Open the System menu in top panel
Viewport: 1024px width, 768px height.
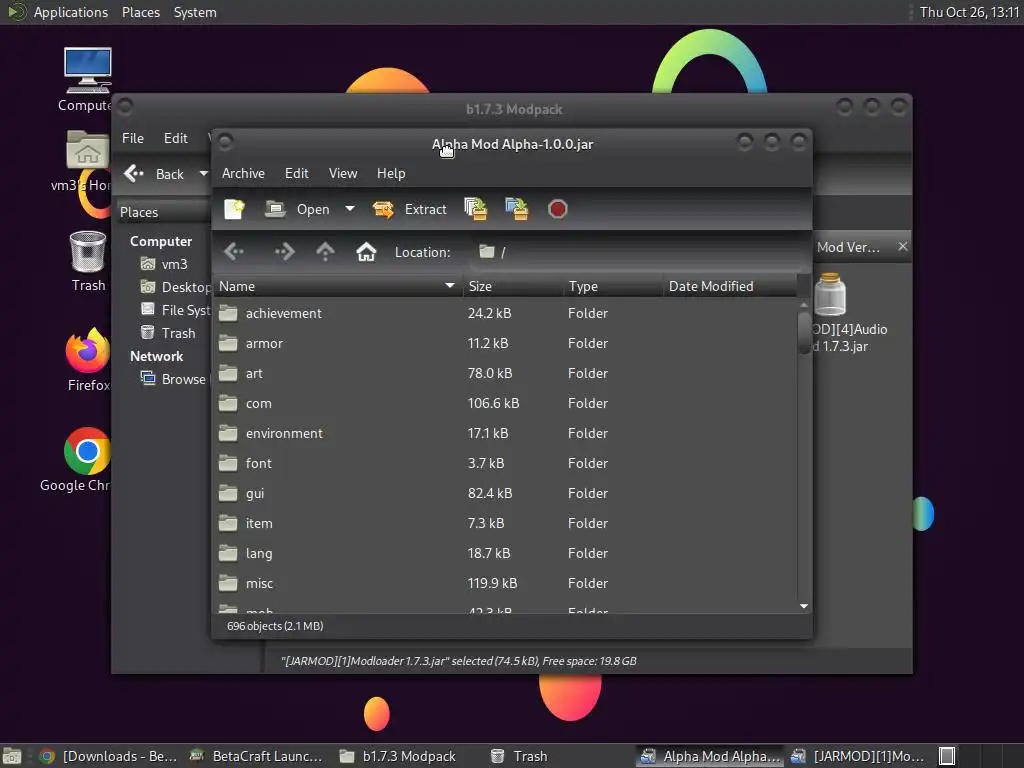(195, 12)
